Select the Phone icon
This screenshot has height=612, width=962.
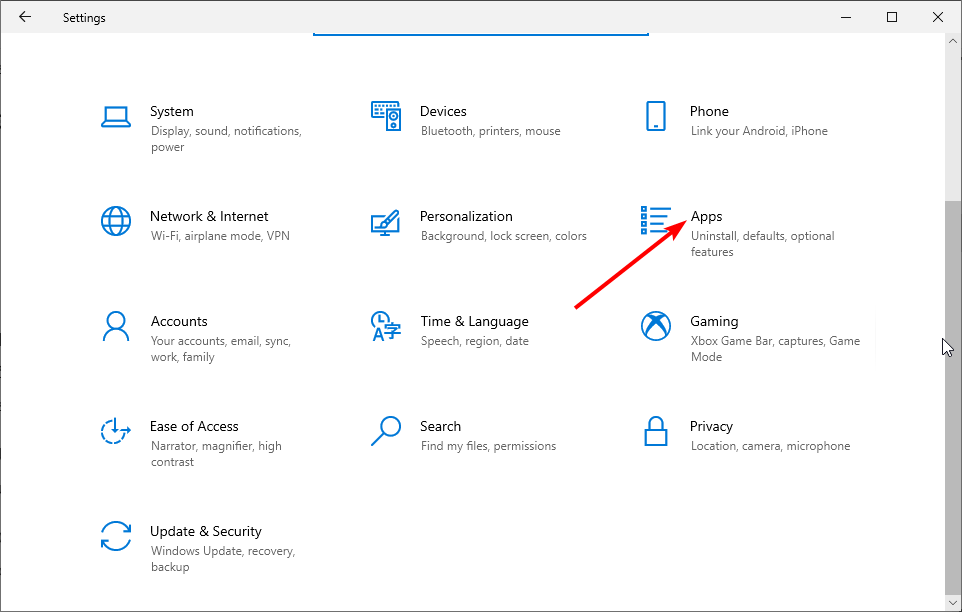tap(656, 116)
